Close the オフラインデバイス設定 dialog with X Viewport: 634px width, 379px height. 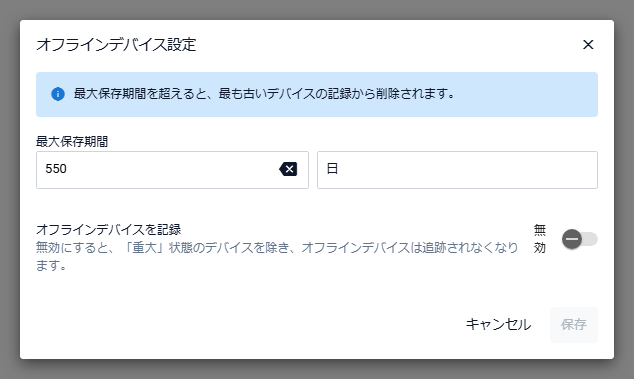click(x=588, y=44)
